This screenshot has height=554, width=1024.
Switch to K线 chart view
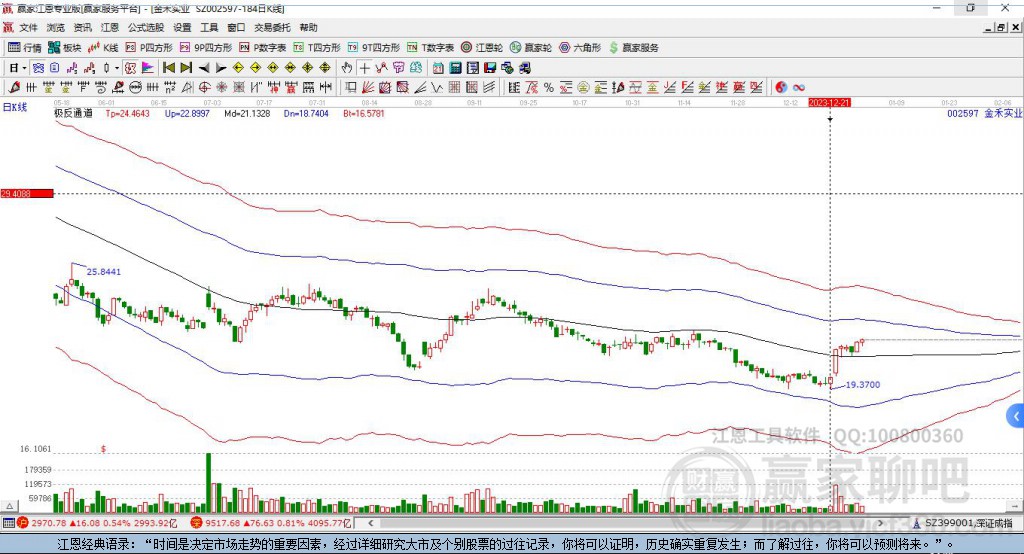pos(103,48)
